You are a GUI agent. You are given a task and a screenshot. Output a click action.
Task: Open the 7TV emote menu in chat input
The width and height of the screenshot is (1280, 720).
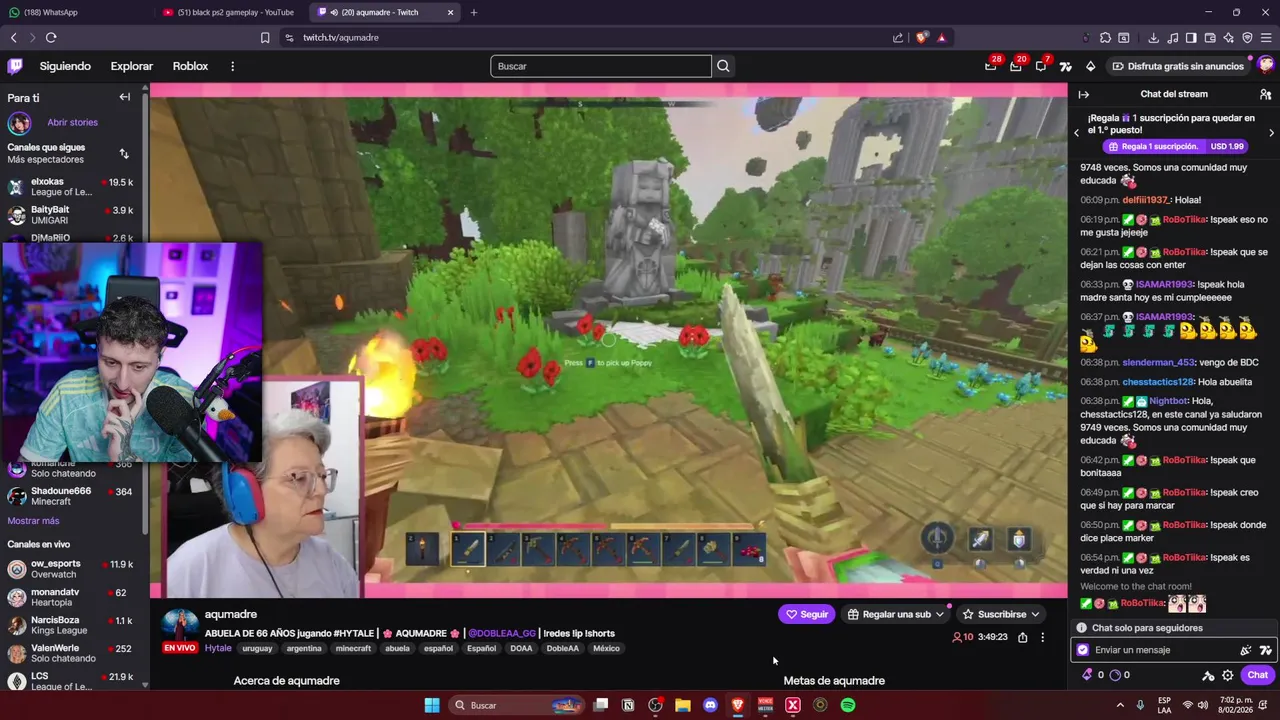[x=1265, y=650]
